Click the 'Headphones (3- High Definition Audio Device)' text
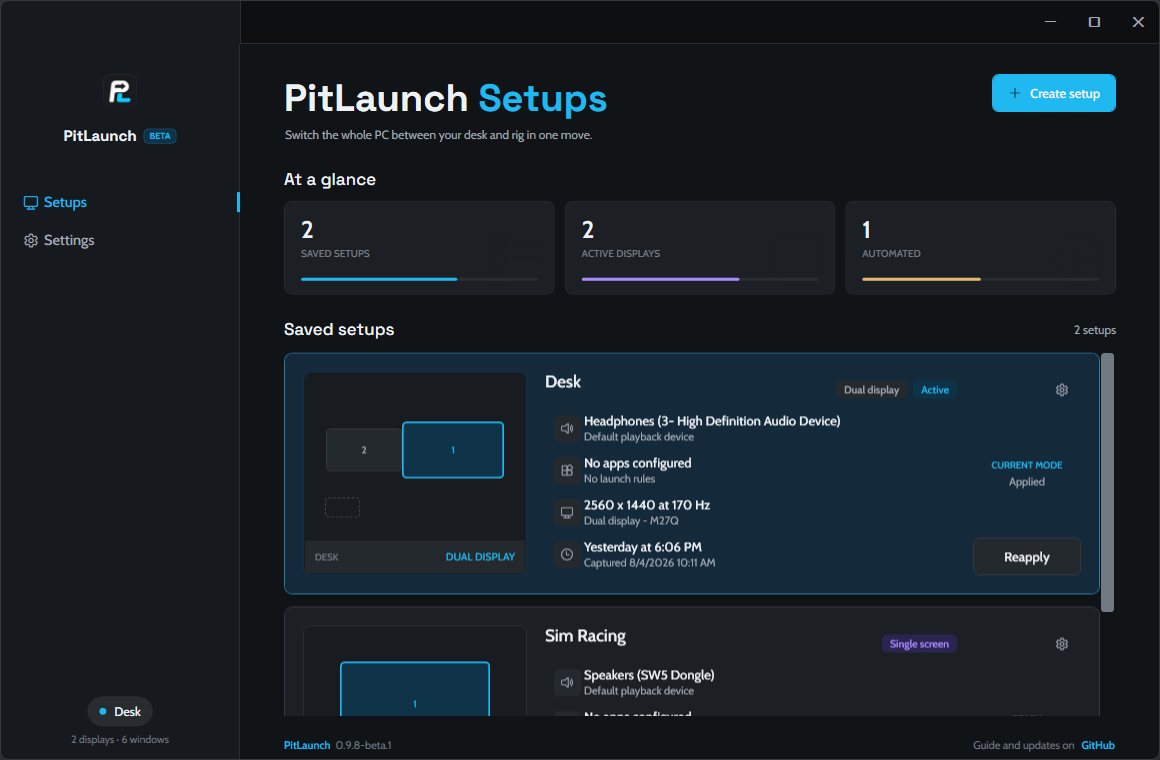This screenshot has width=1160, height=760. pos(712,421)
